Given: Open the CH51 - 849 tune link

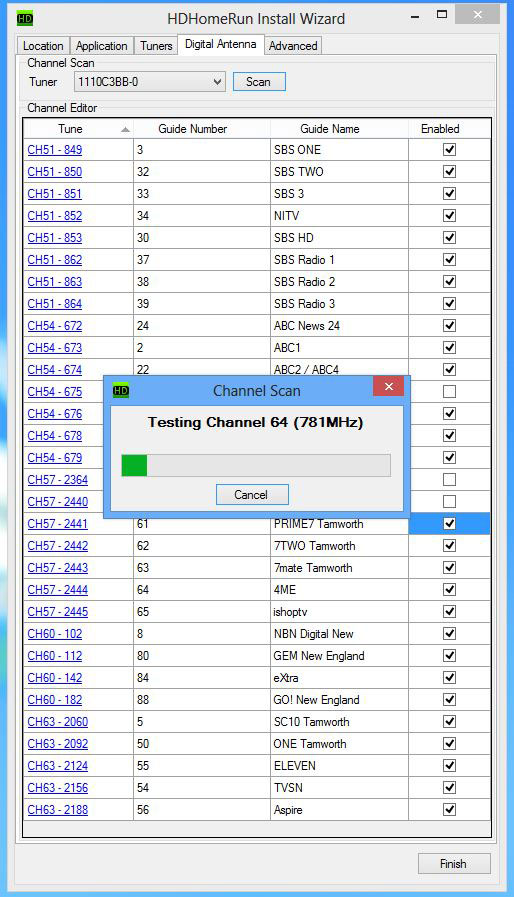Looking at the screenshot, I should tap(55, 150).
